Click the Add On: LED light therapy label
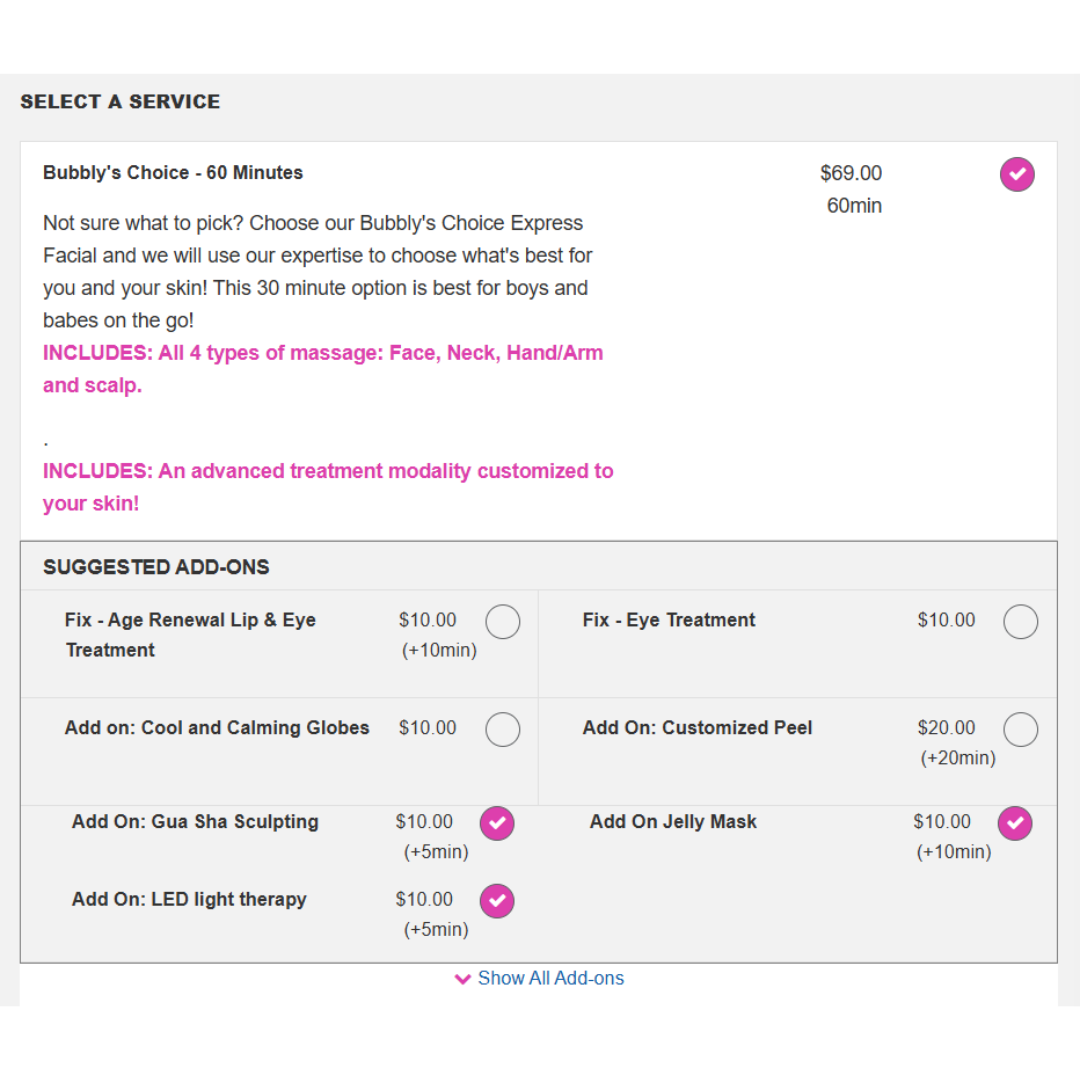Viewport: 1080px width, 1080px height. pos(189,900)
